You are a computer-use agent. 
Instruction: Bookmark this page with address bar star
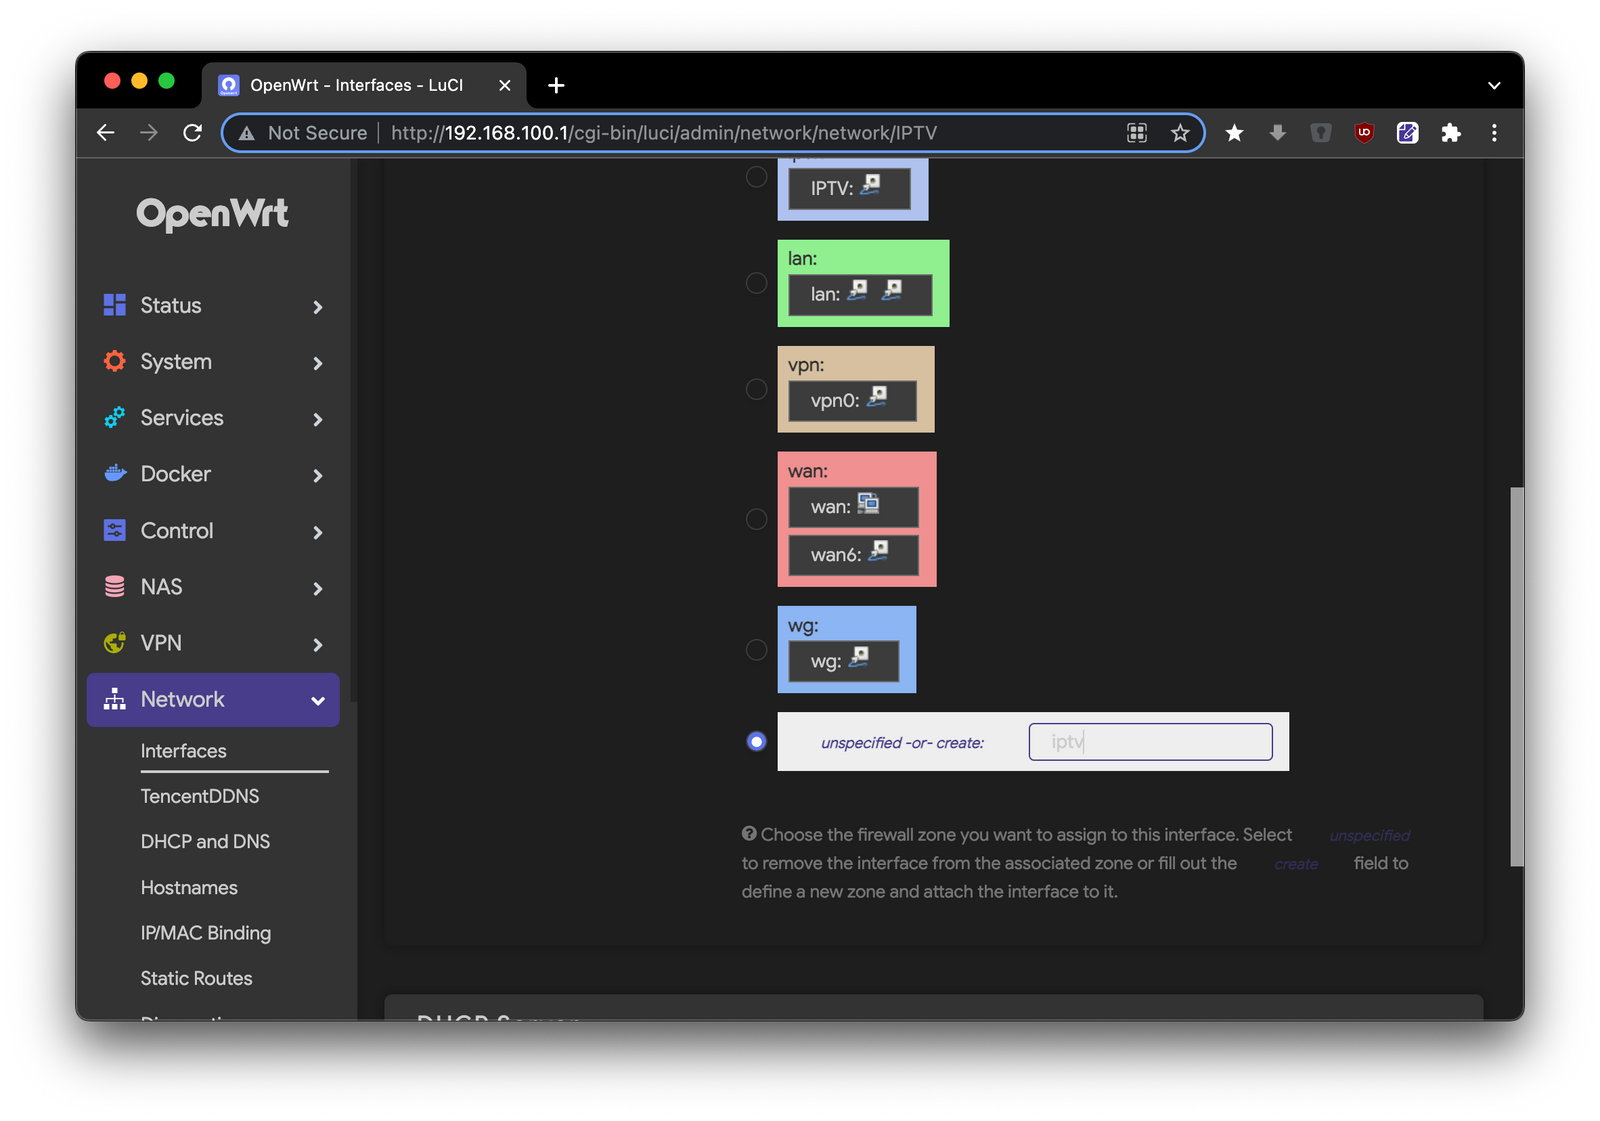coord(1180,133)
